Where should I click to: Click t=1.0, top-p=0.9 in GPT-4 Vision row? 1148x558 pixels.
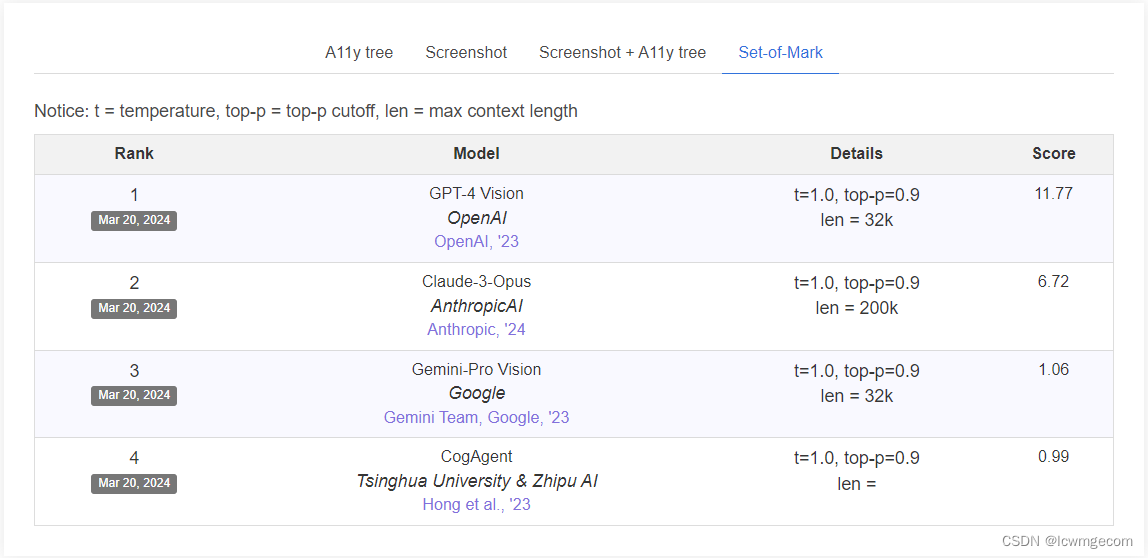click(x=857, y=196)
